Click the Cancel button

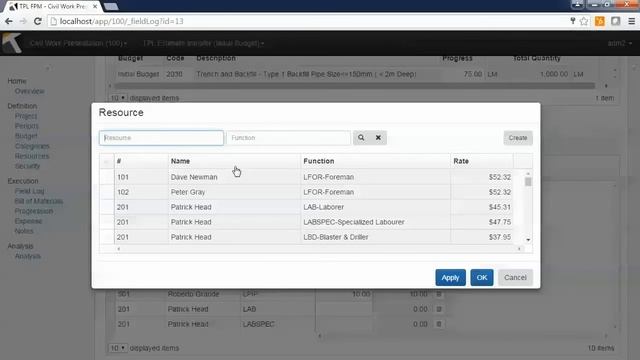(x=515, y=278)
